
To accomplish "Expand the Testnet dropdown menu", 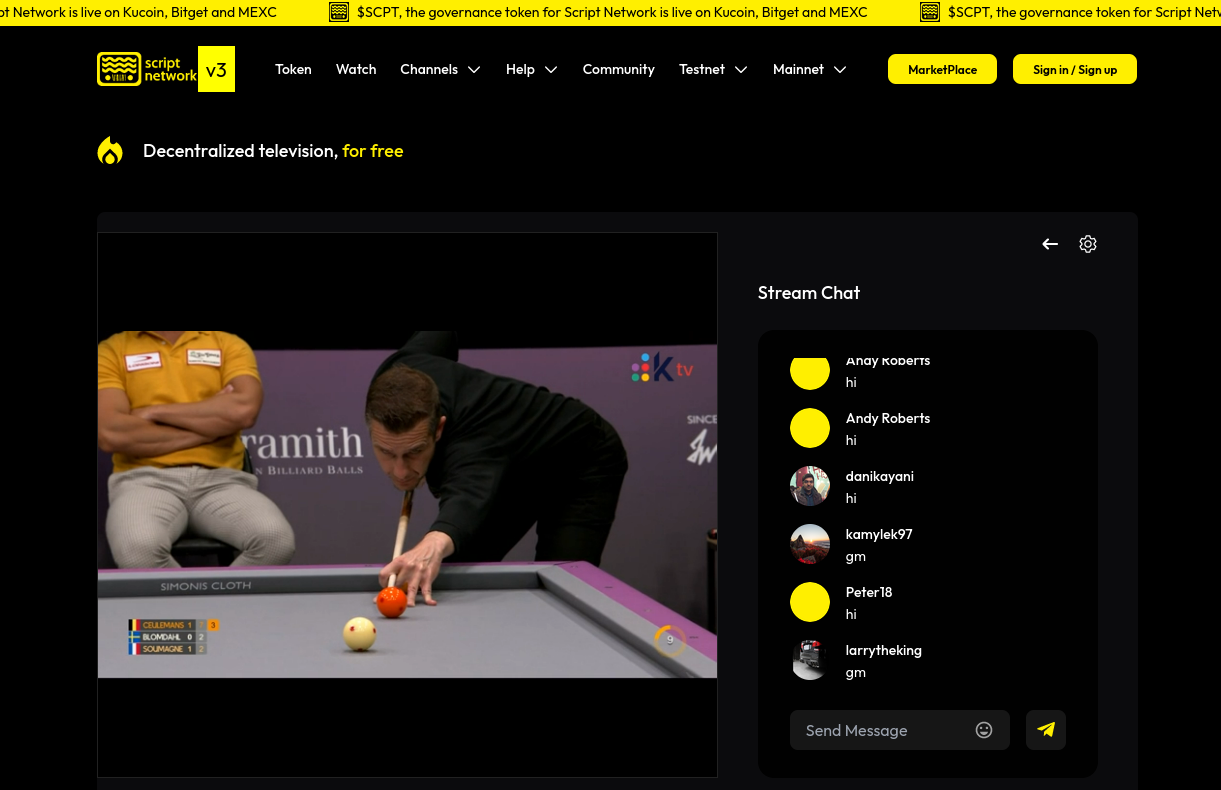I will 713,69.
